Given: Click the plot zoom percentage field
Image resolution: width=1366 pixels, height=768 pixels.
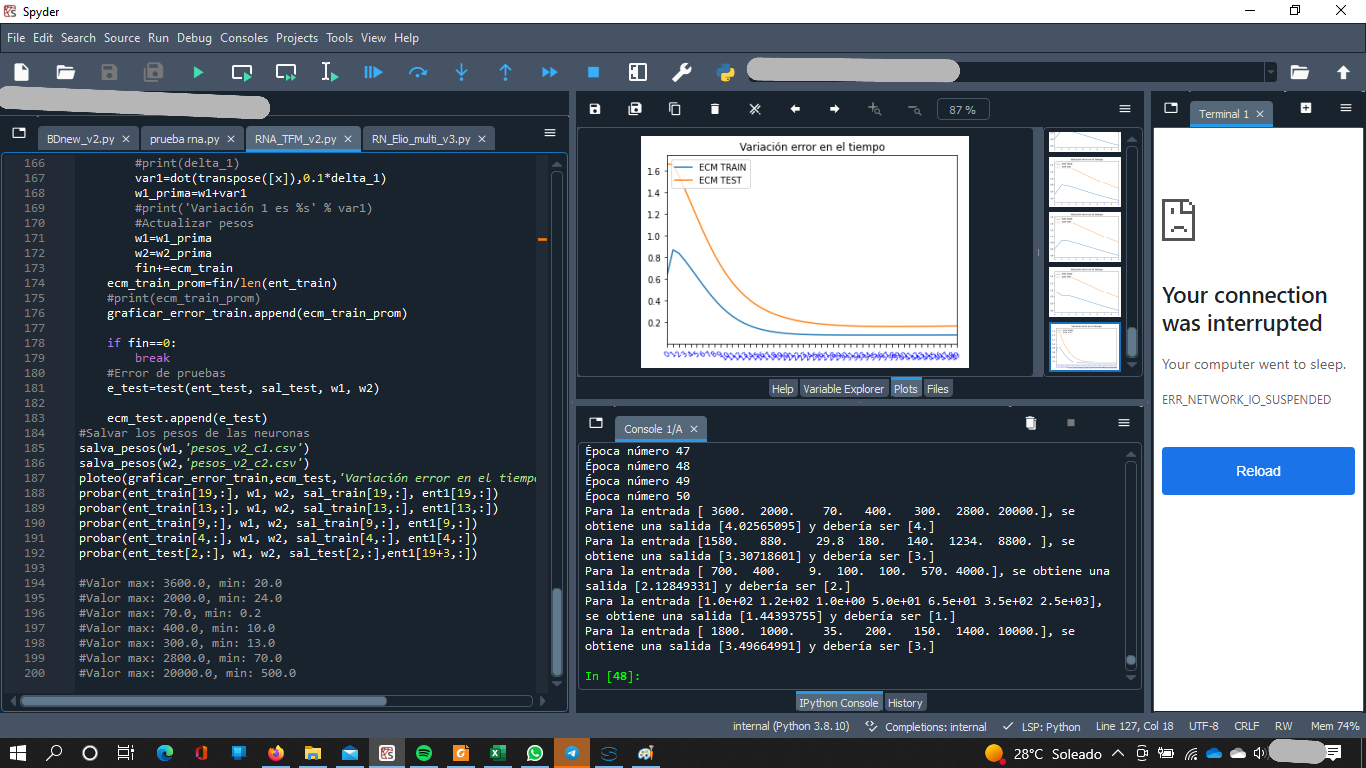Looking at the screenshot, I should point(963,110).
